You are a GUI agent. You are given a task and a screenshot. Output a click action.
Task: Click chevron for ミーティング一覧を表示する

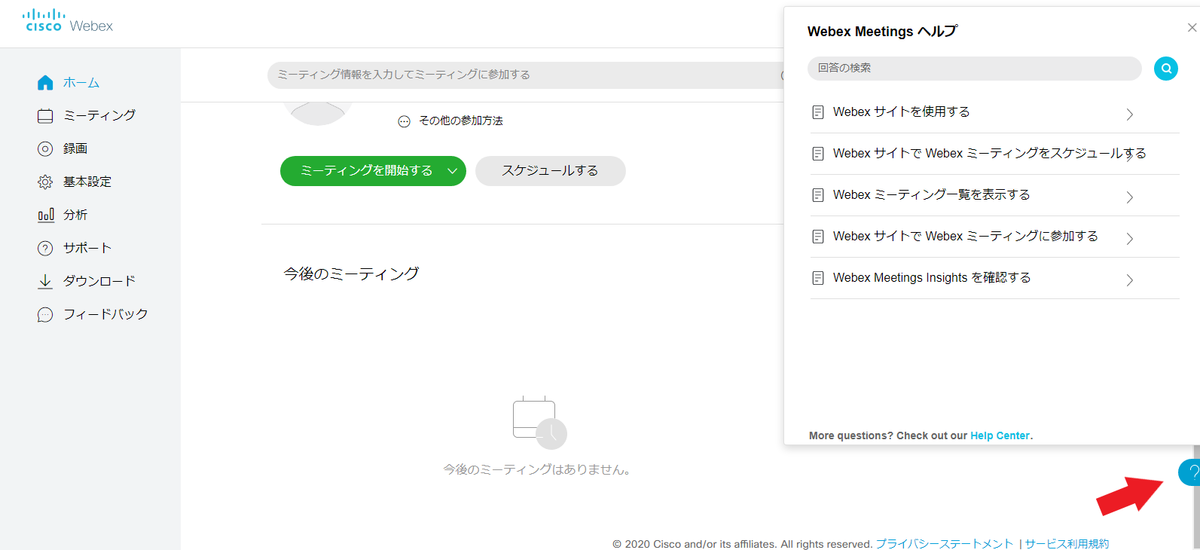1129,197
